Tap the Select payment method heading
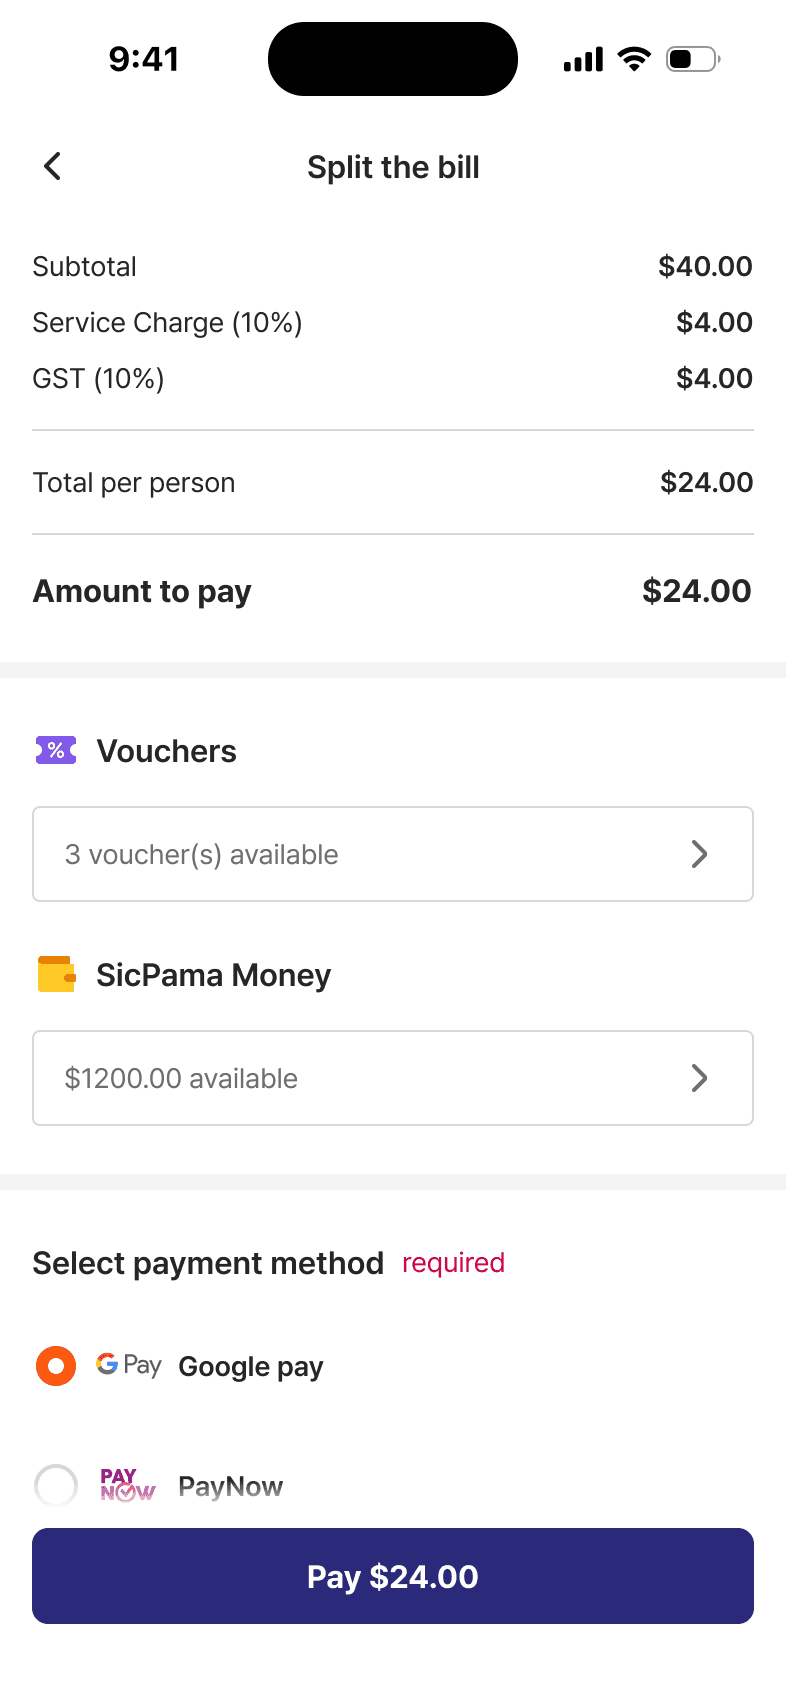Viewport: 786px width, 1704px height. click(x=208, y=1263)
